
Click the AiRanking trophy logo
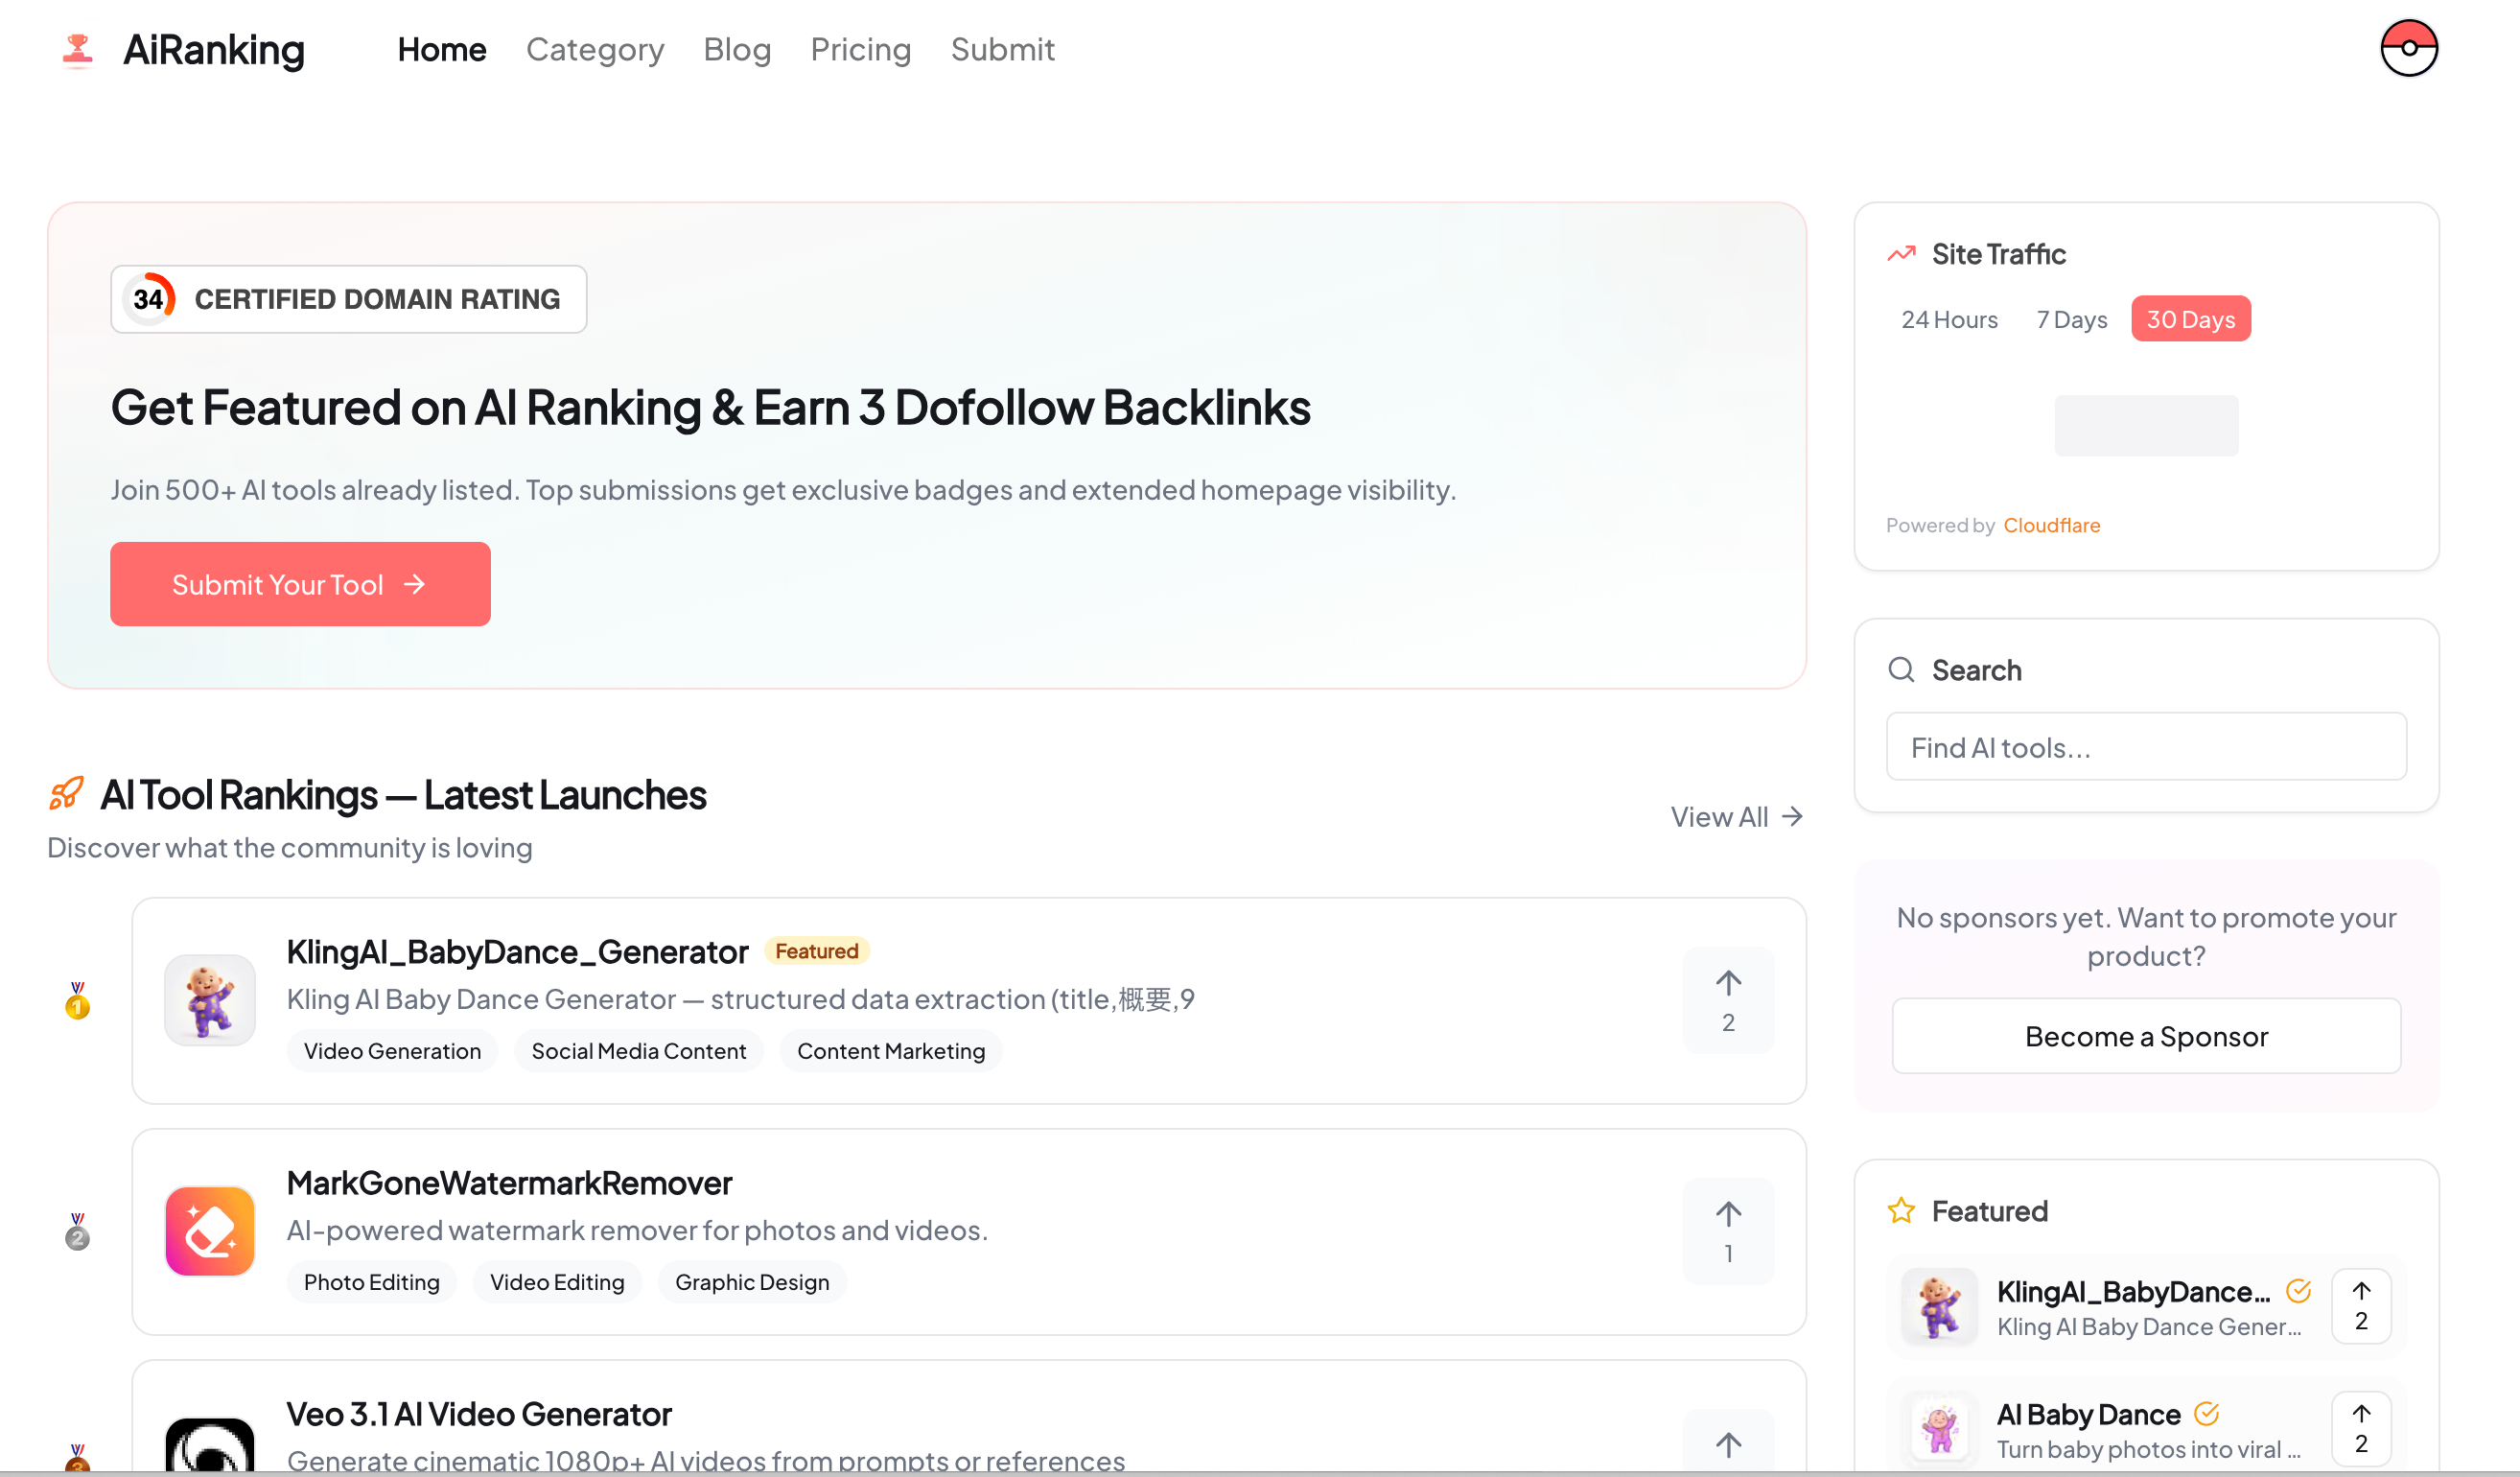coord(76,48)
